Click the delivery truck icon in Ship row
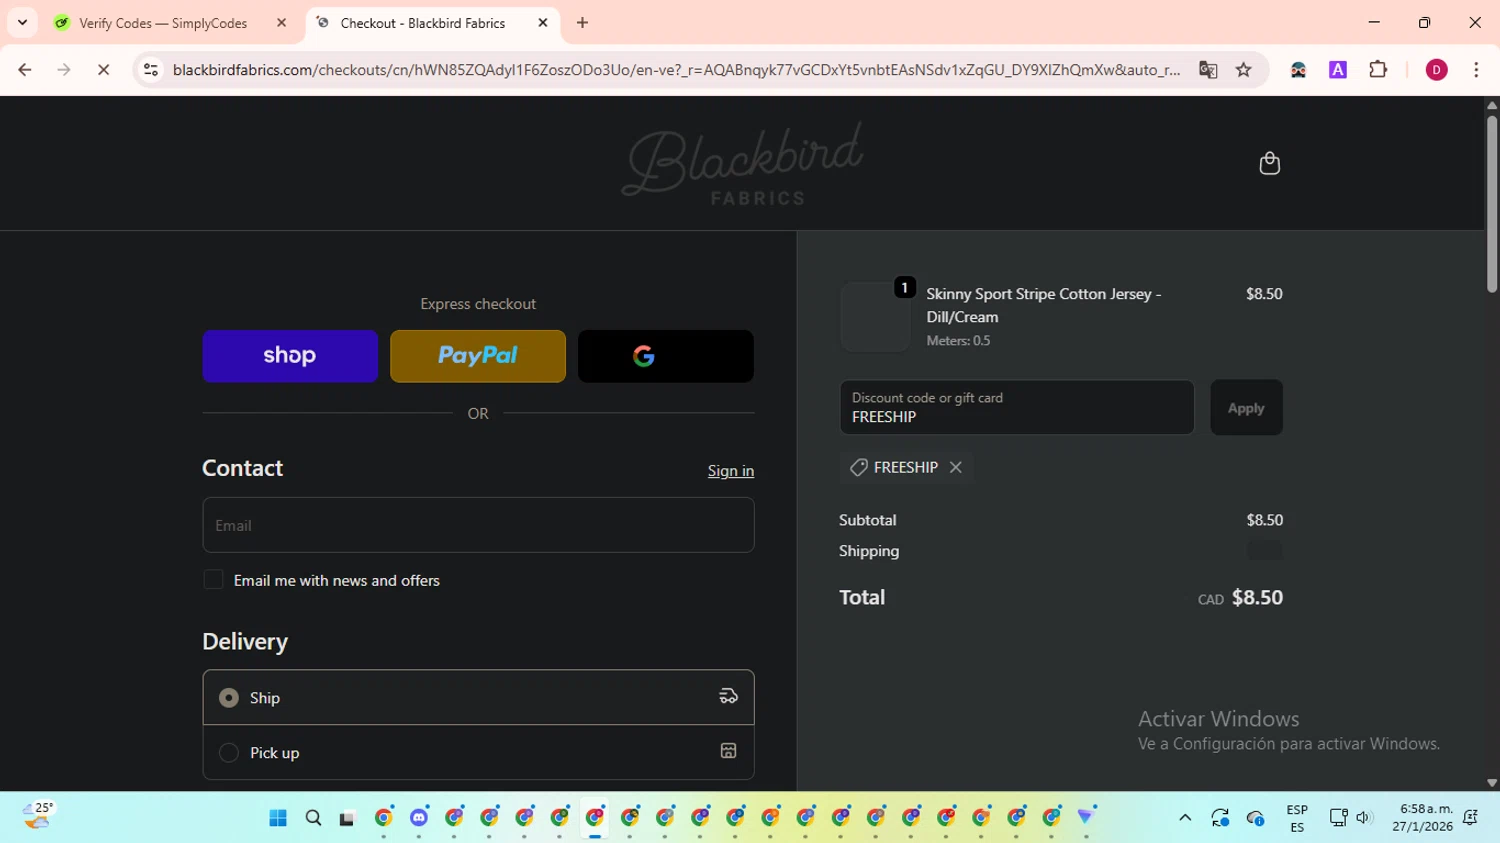This screenshot has width=1500, height=843. pos(728,696)
